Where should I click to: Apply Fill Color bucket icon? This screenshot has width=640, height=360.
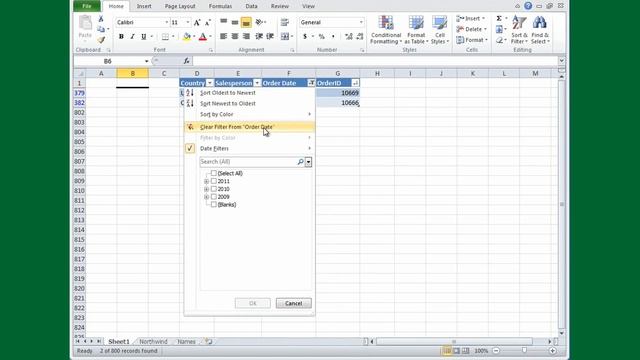(x=187, y=36)
